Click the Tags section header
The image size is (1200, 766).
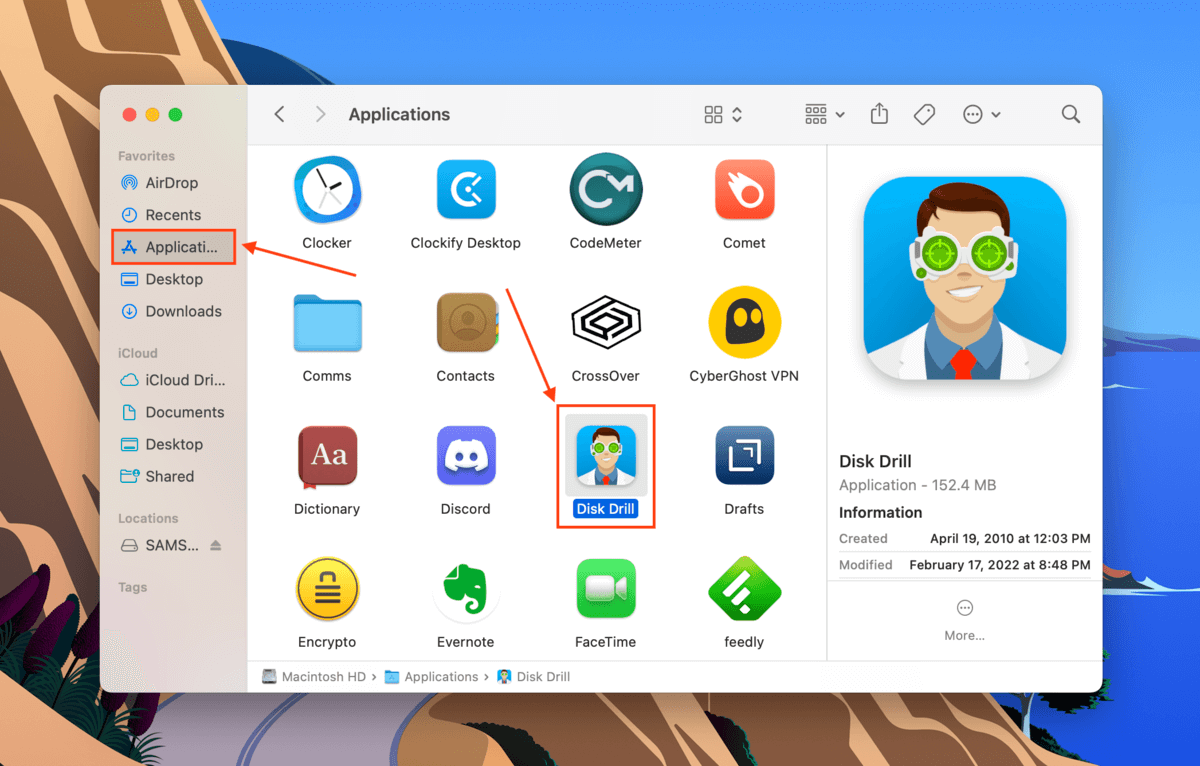132,587
